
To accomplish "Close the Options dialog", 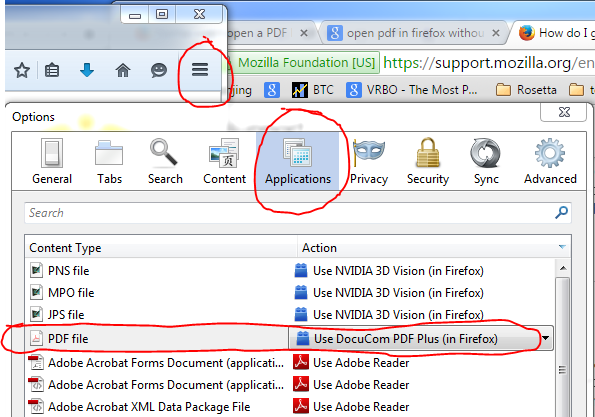I will click(x=564, y=112).
